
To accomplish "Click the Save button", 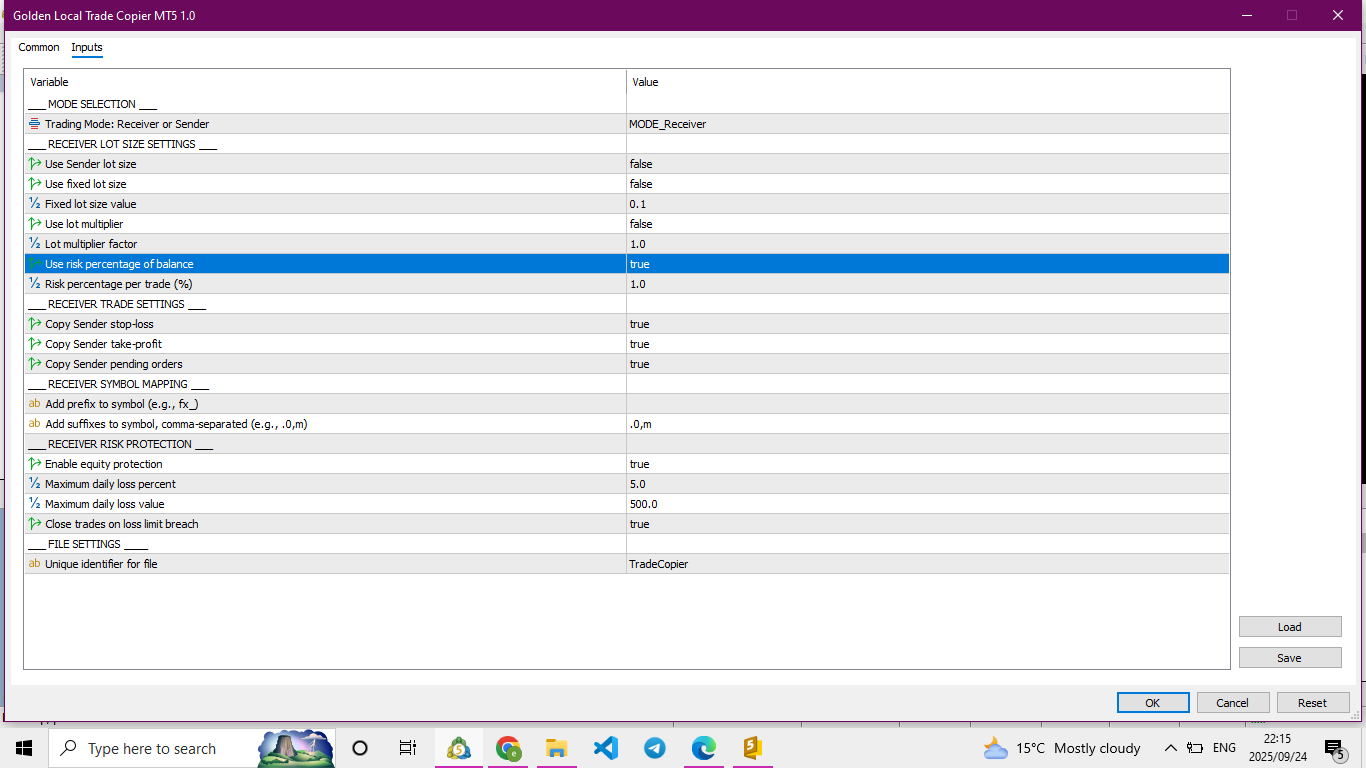I will click(1290, 658).
